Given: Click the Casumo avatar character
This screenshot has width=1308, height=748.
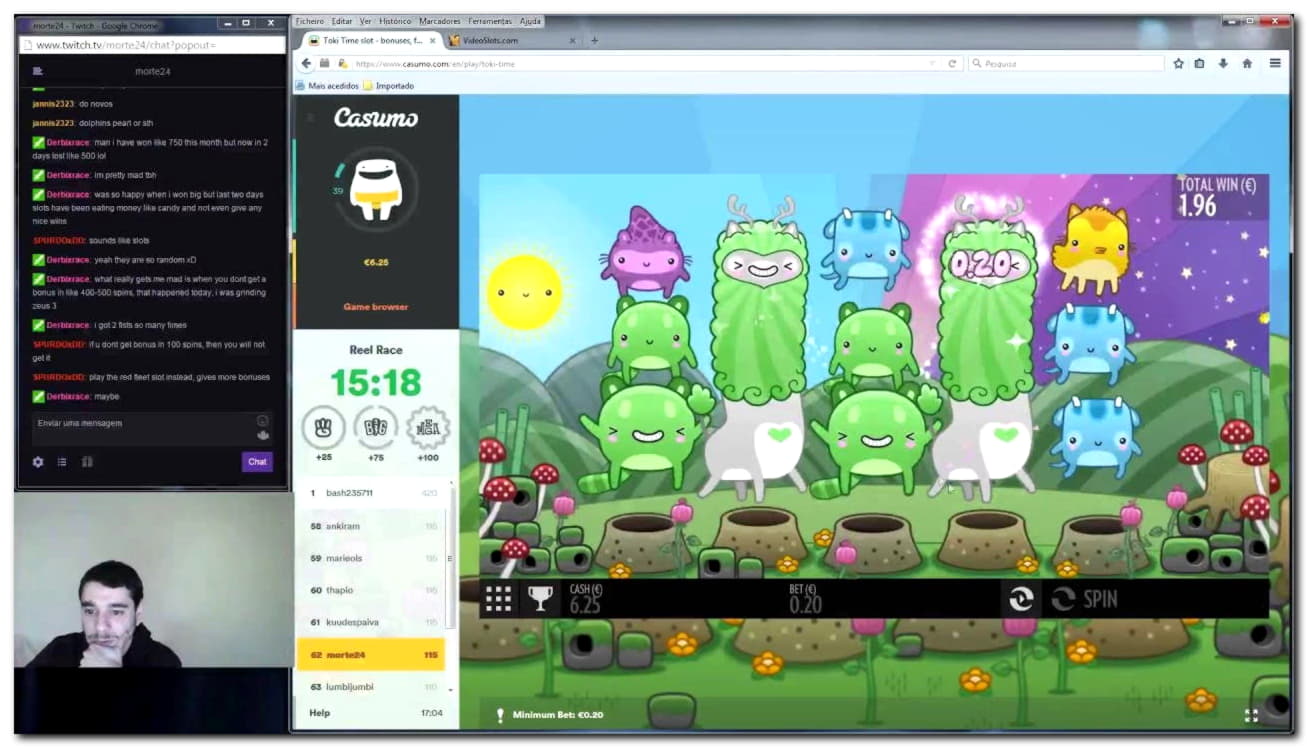Looking at the screenshot, I should 376,190.
